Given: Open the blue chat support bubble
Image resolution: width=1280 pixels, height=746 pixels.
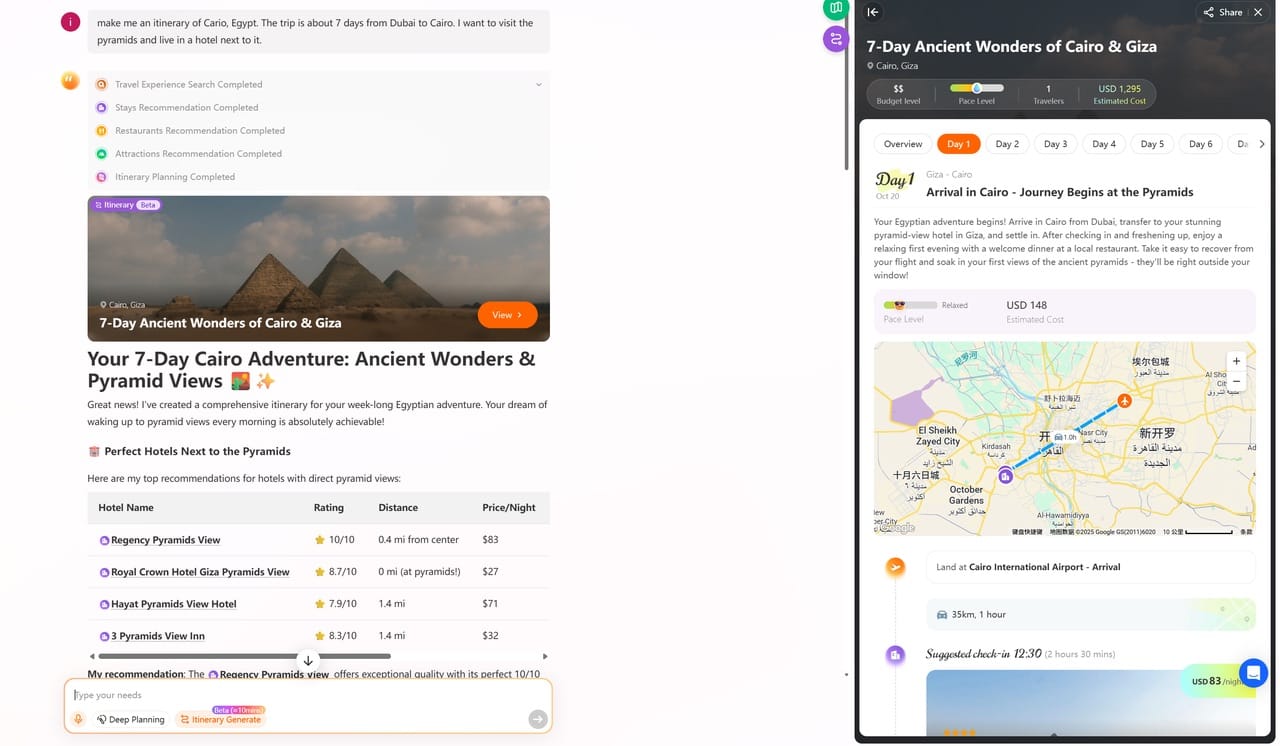Looking at the screenshot, I should [x=1253, y=672].
